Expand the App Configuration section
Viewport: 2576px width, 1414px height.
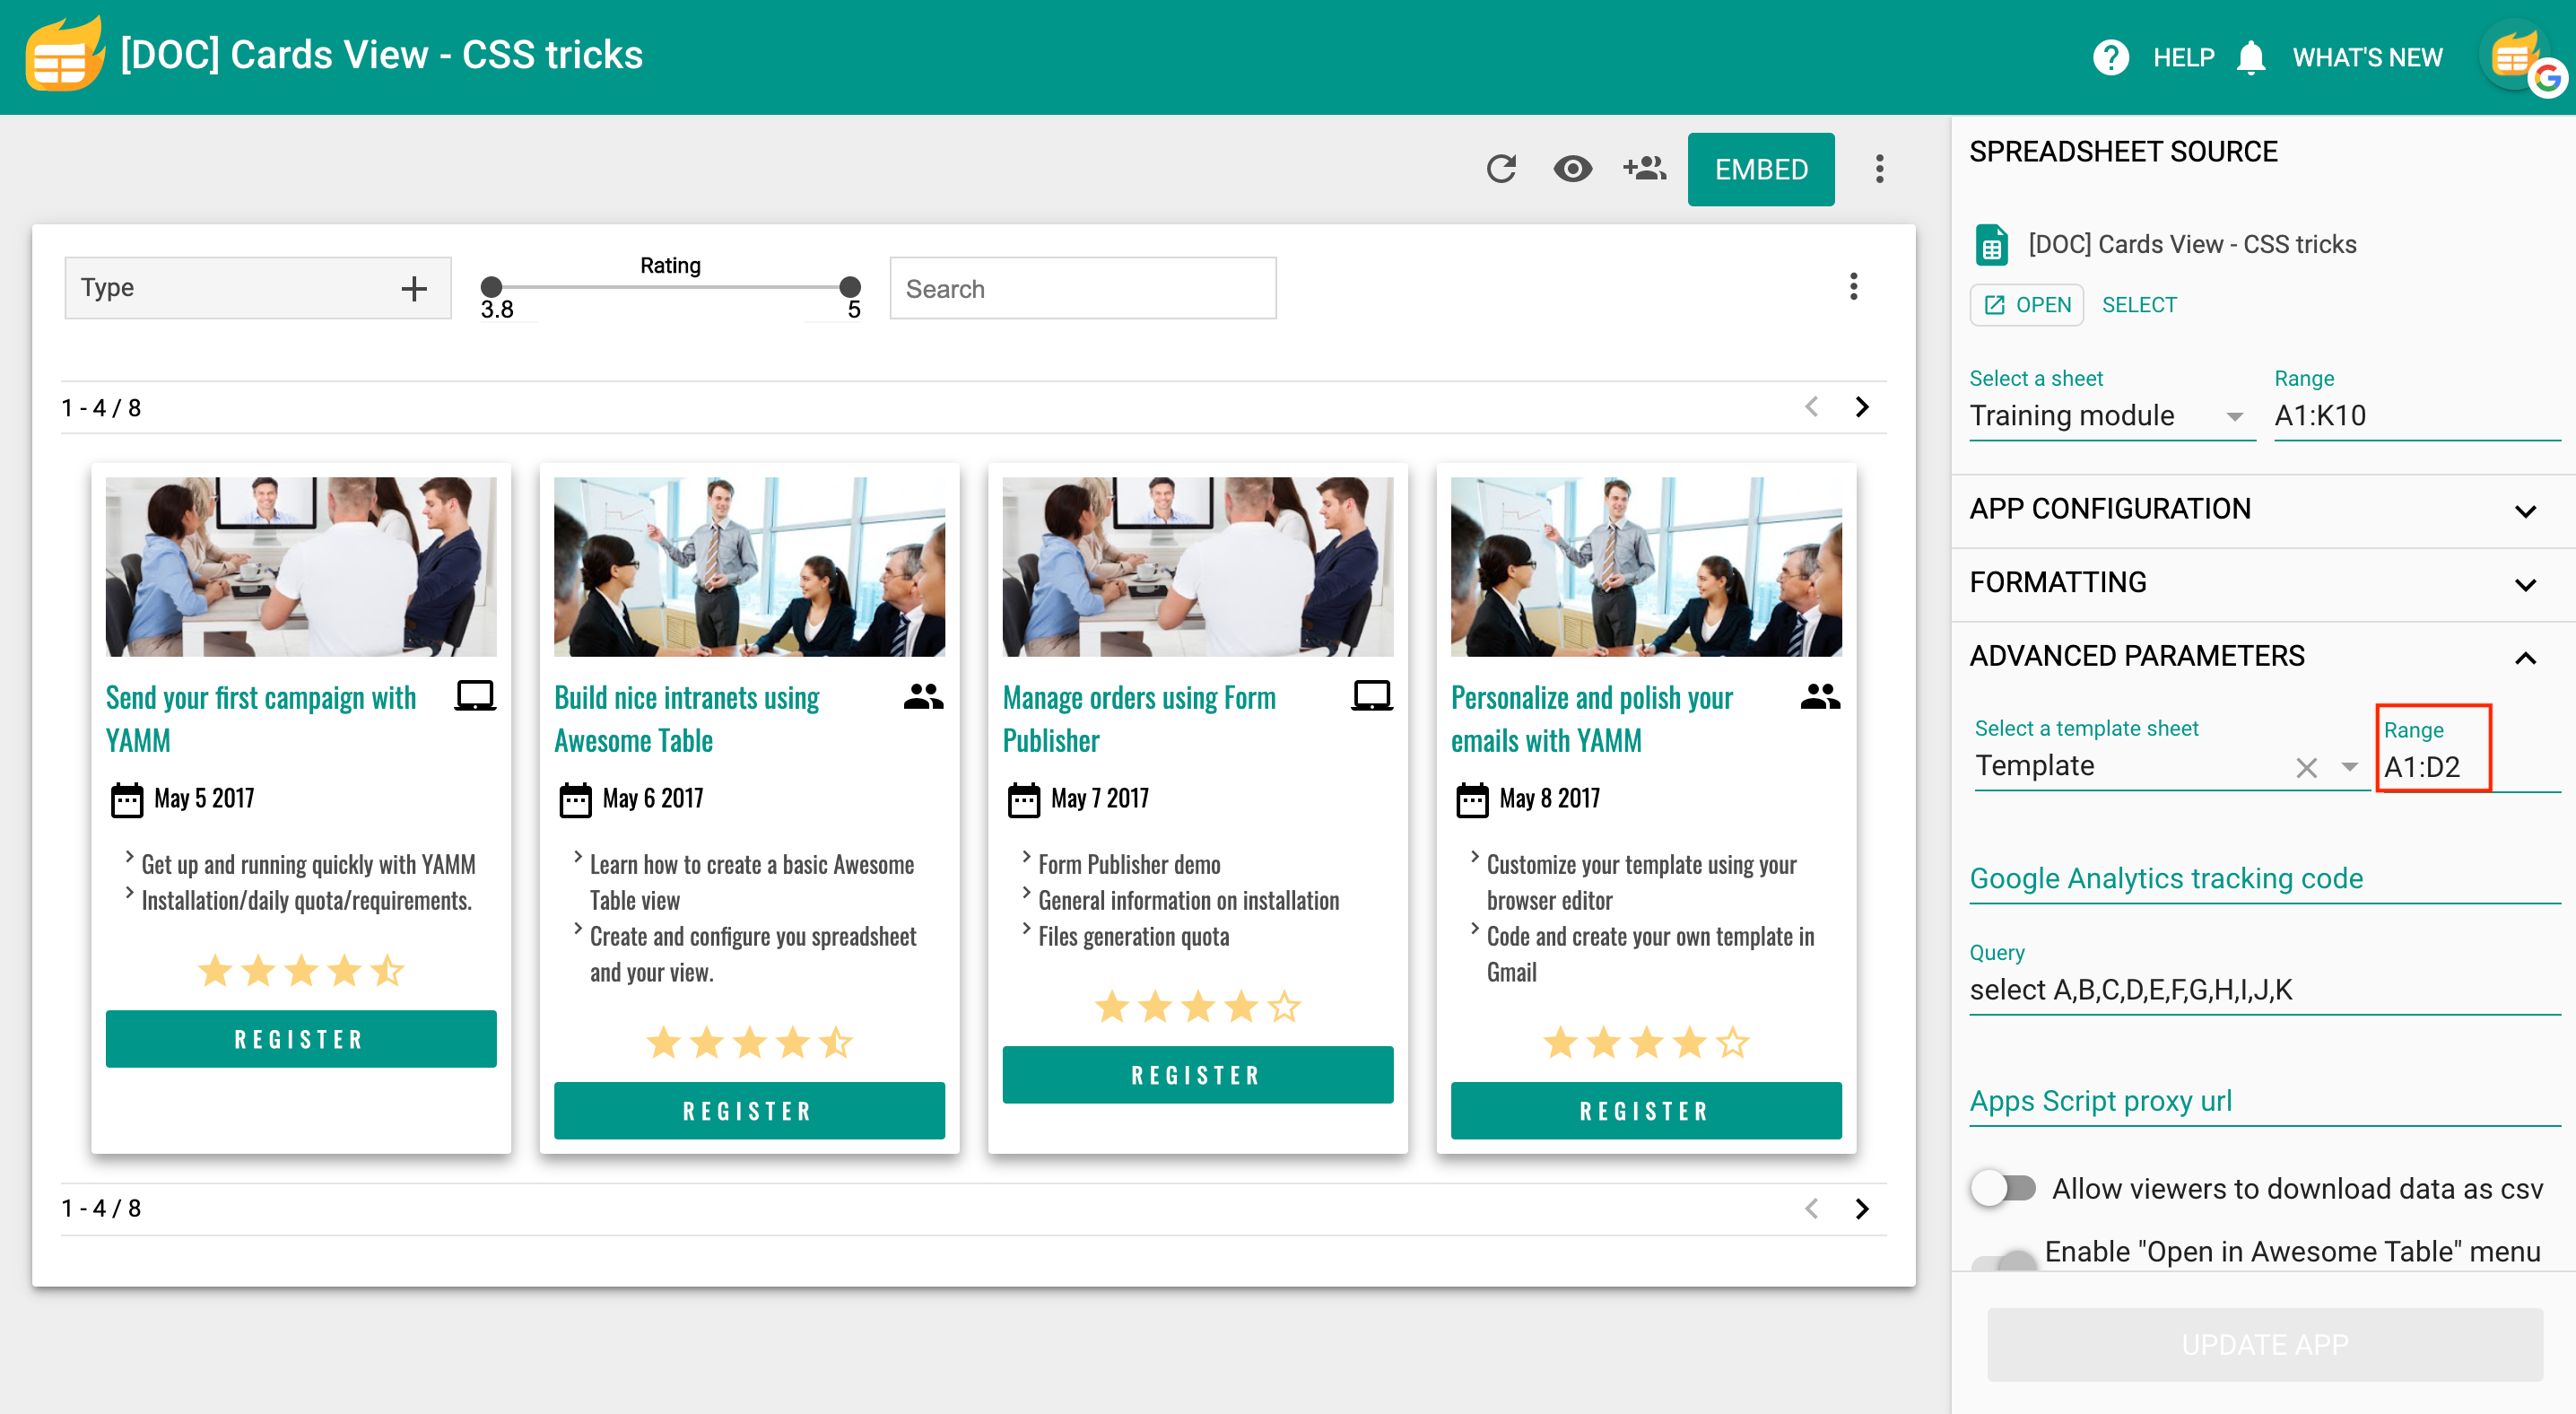tap(2263, 510)
